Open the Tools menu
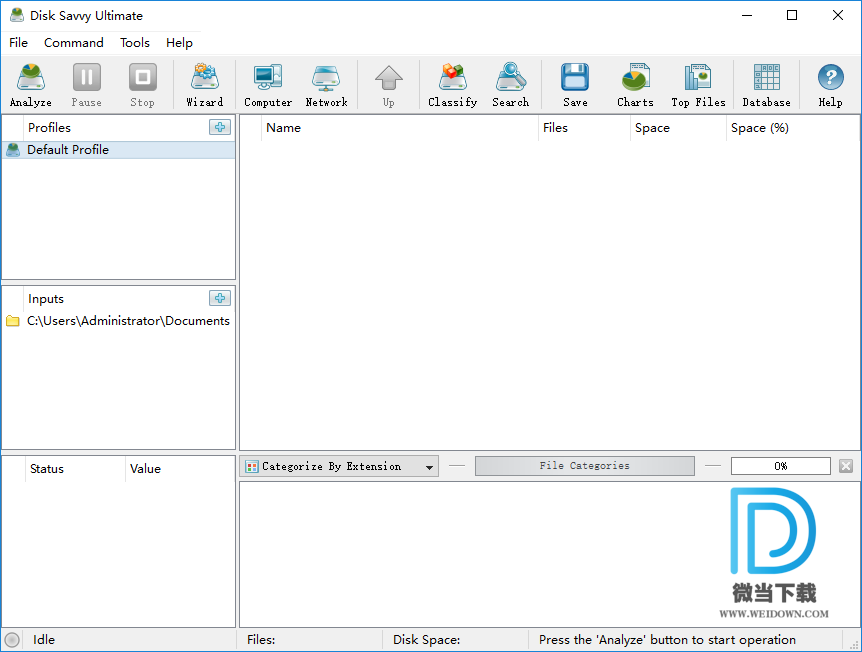 135,43
